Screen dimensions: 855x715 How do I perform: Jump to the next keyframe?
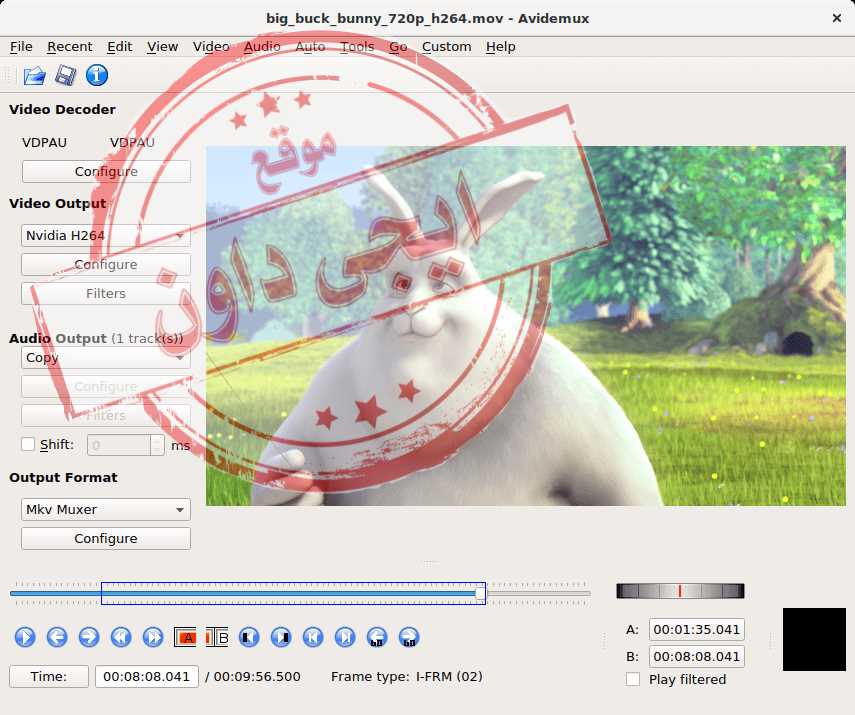[153, 637]
